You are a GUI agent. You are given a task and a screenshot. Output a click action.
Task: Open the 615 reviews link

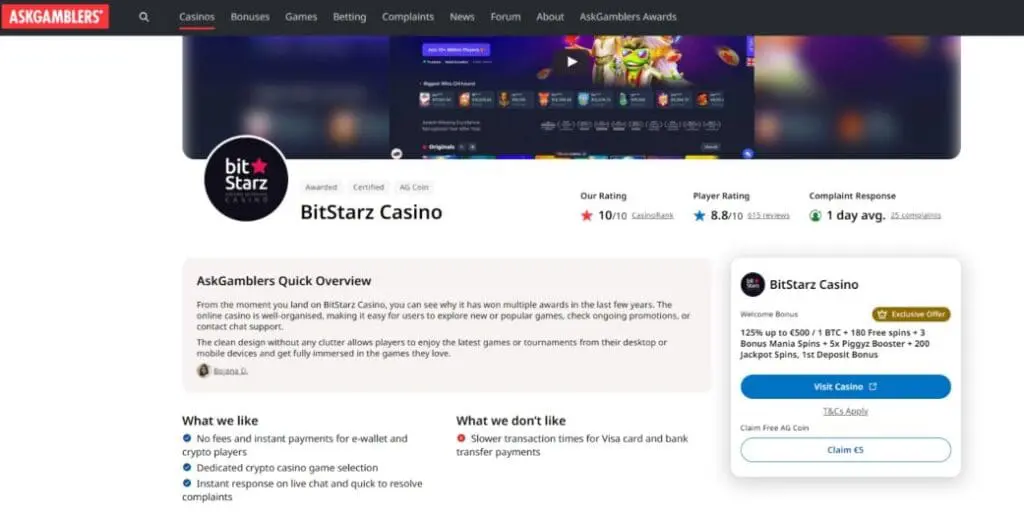click(x=769, y=215)
